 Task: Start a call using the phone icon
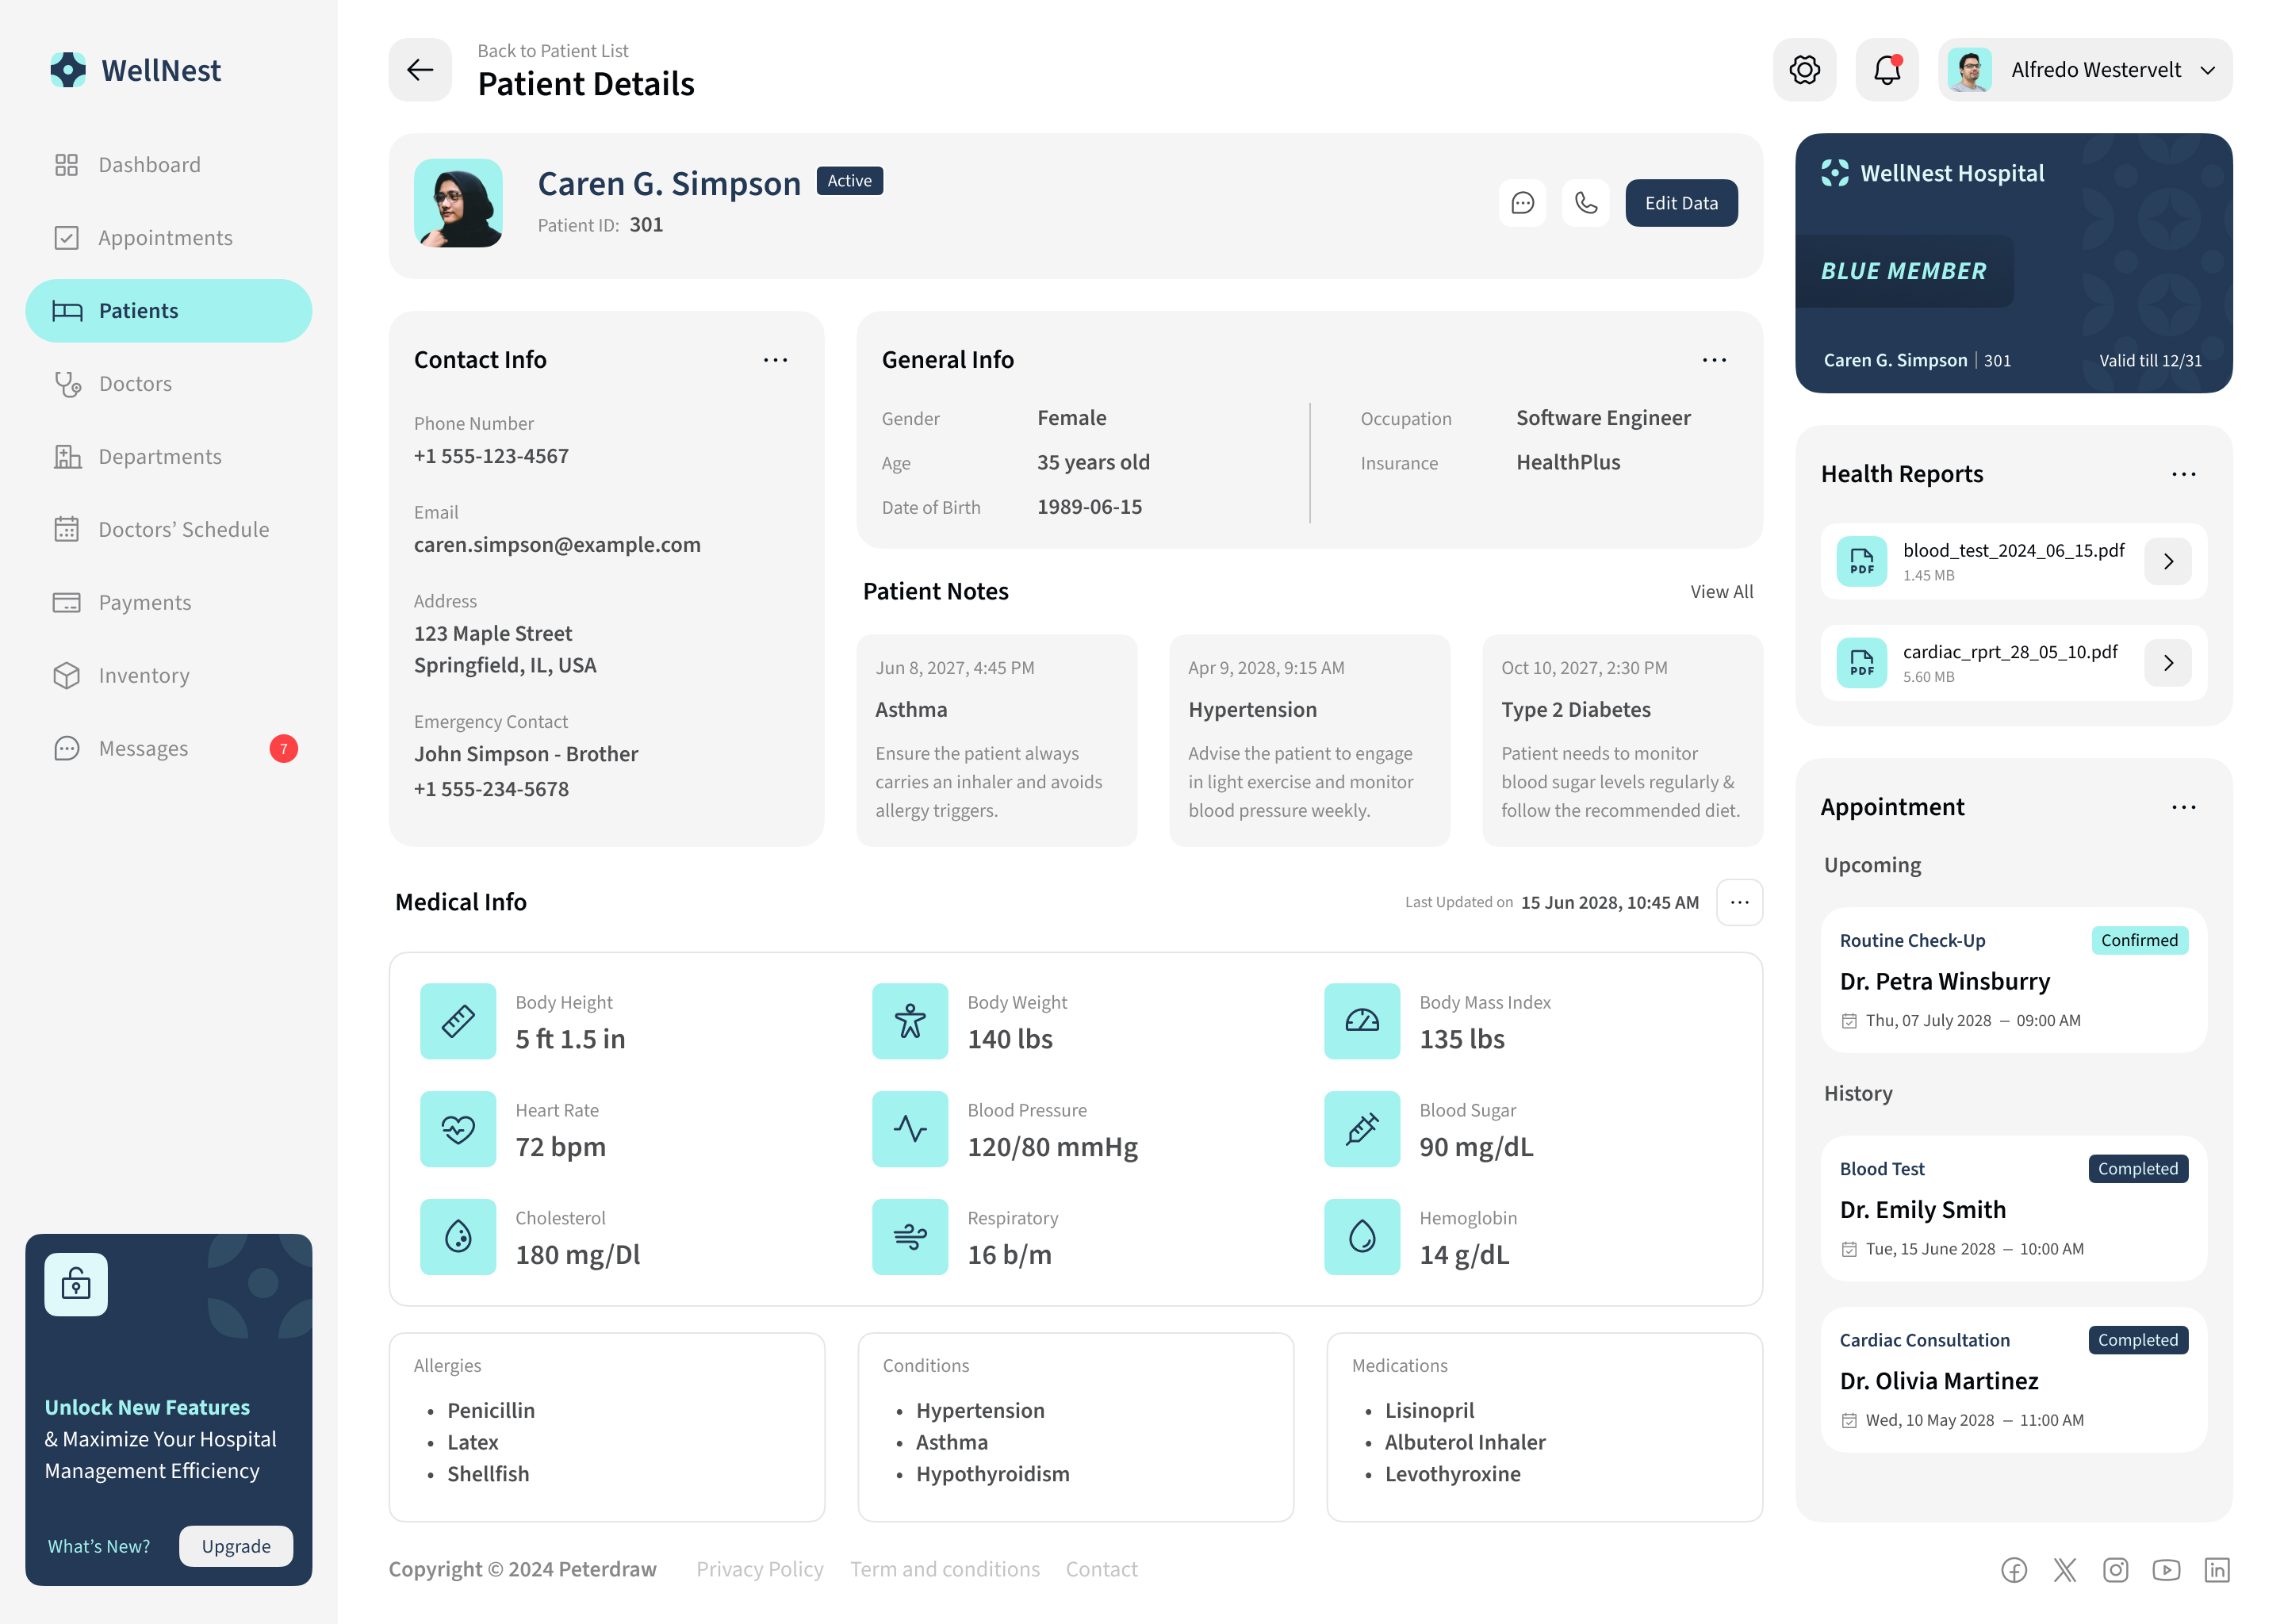tap(1586, 203)
